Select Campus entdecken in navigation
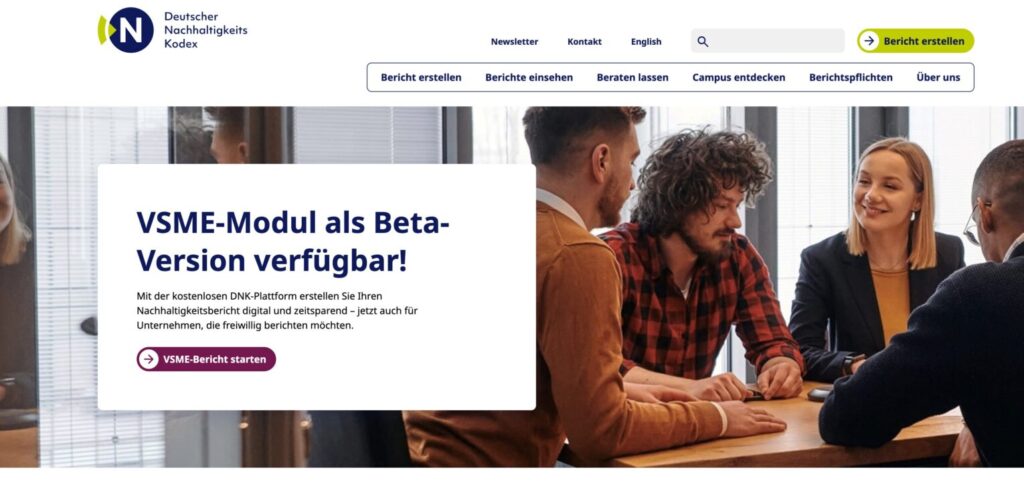This screenshot has width=1024, height=489. tap(739, 77)
